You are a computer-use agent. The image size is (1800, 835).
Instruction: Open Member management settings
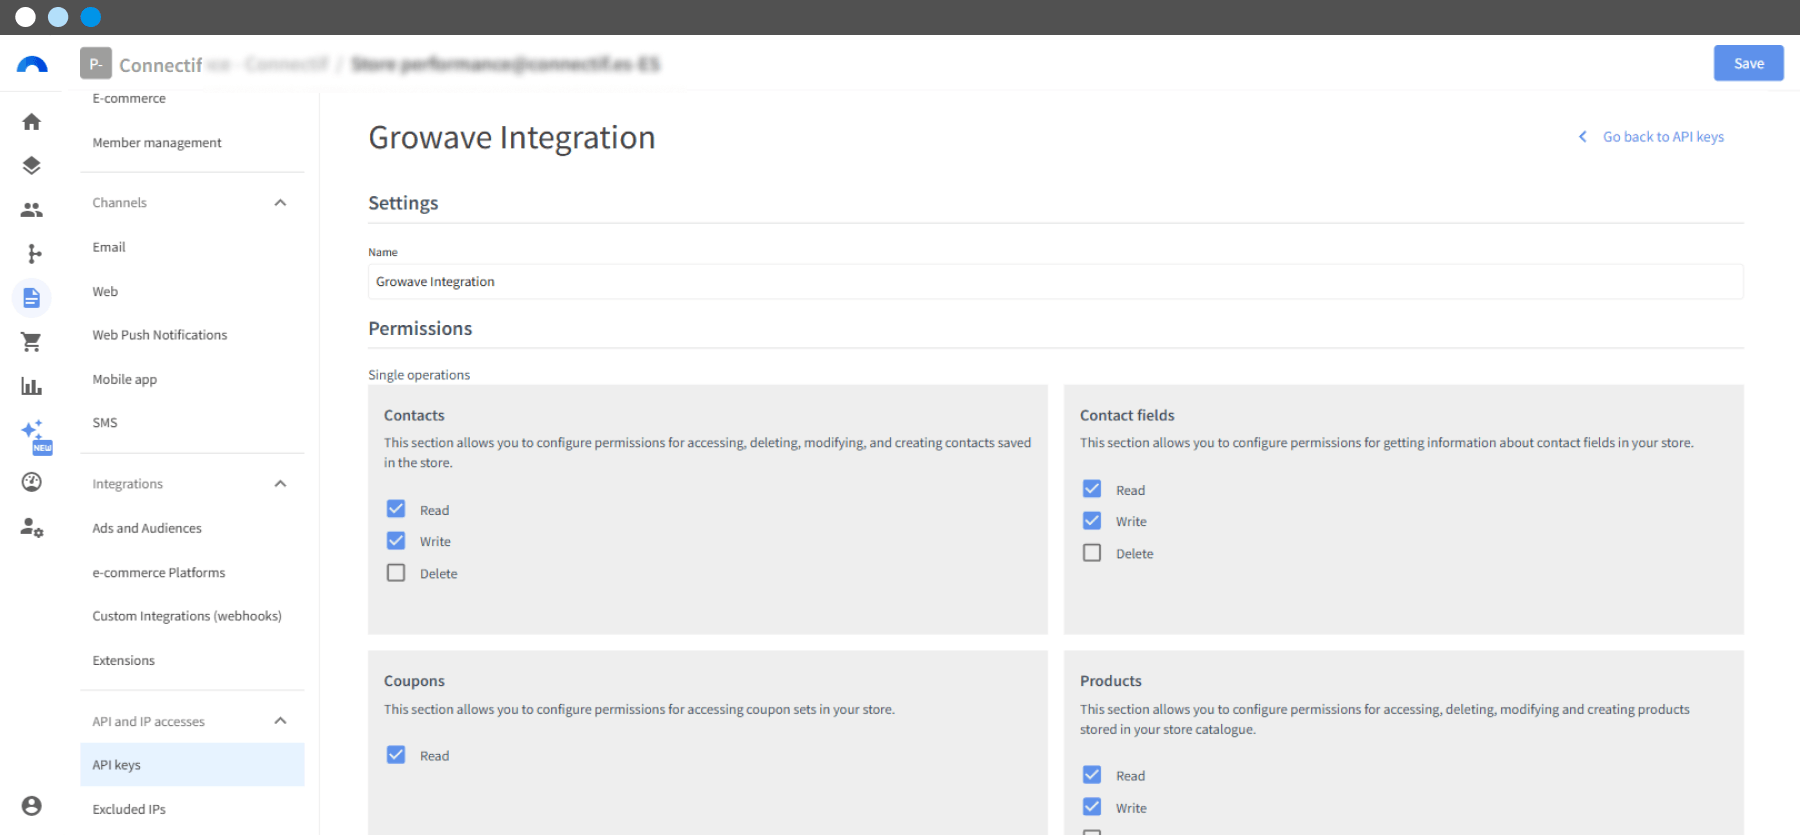click(157, 143)
